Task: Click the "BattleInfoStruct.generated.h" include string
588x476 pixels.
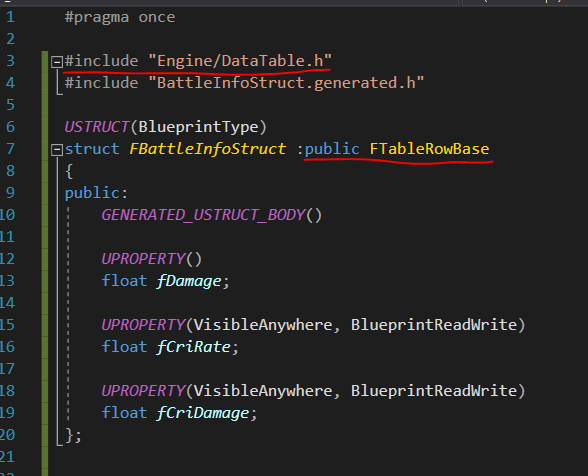Action: 286,83
